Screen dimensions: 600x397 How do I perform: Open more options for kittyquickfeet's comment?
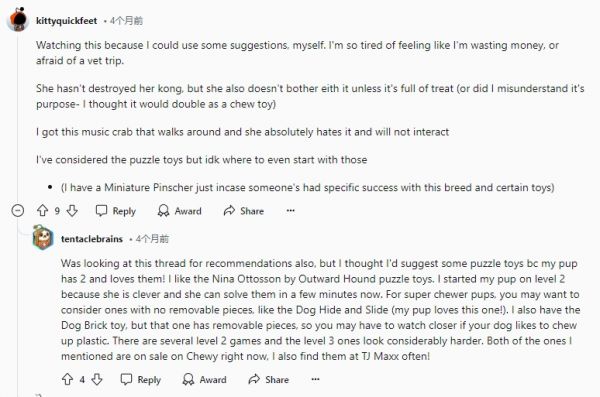tap(291, 211)
